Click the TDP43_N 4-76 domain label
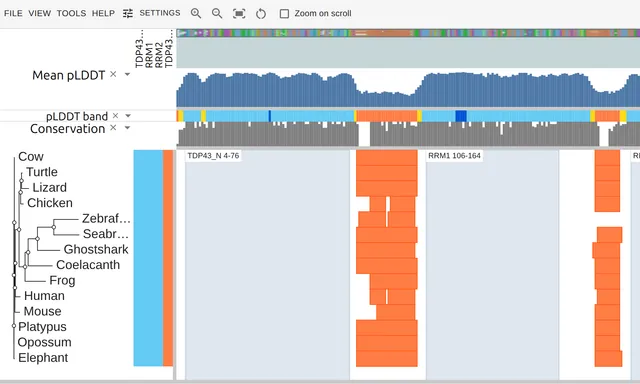Viewport: 640px width, 384px height. tap(213, 156)
